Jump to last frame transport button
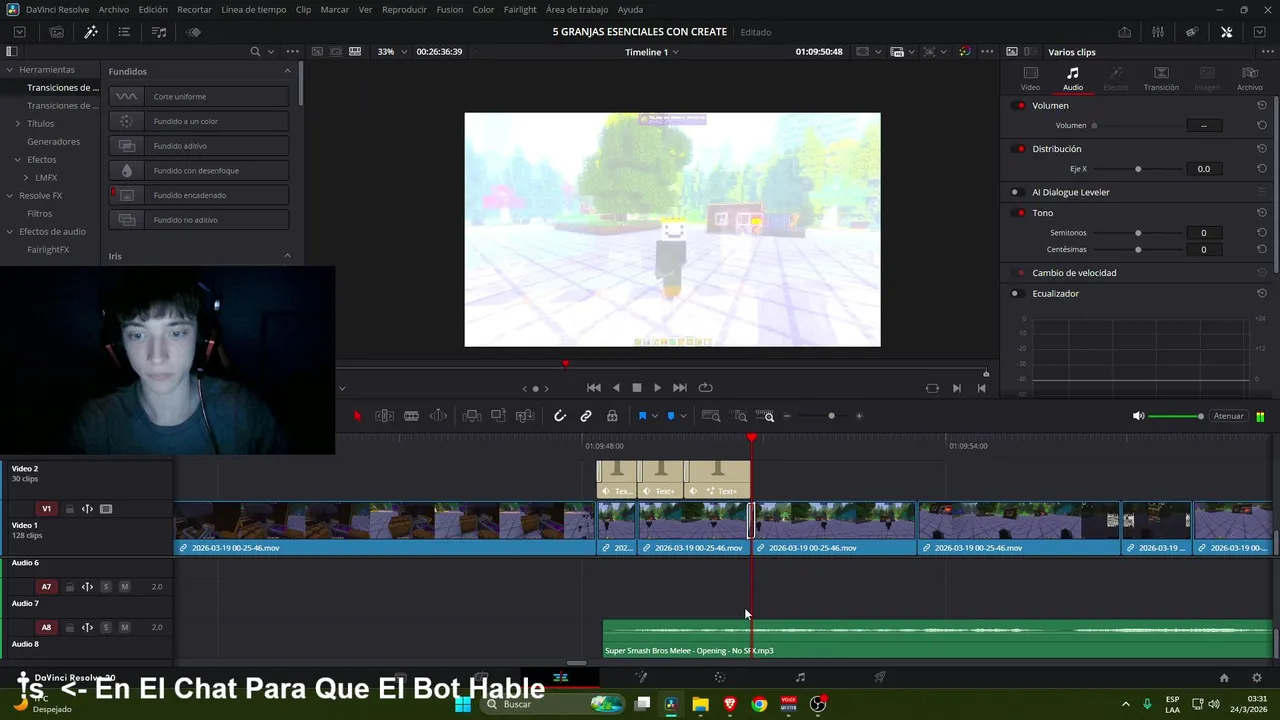The image size is (1280, 720). click(x=680, y=388)
